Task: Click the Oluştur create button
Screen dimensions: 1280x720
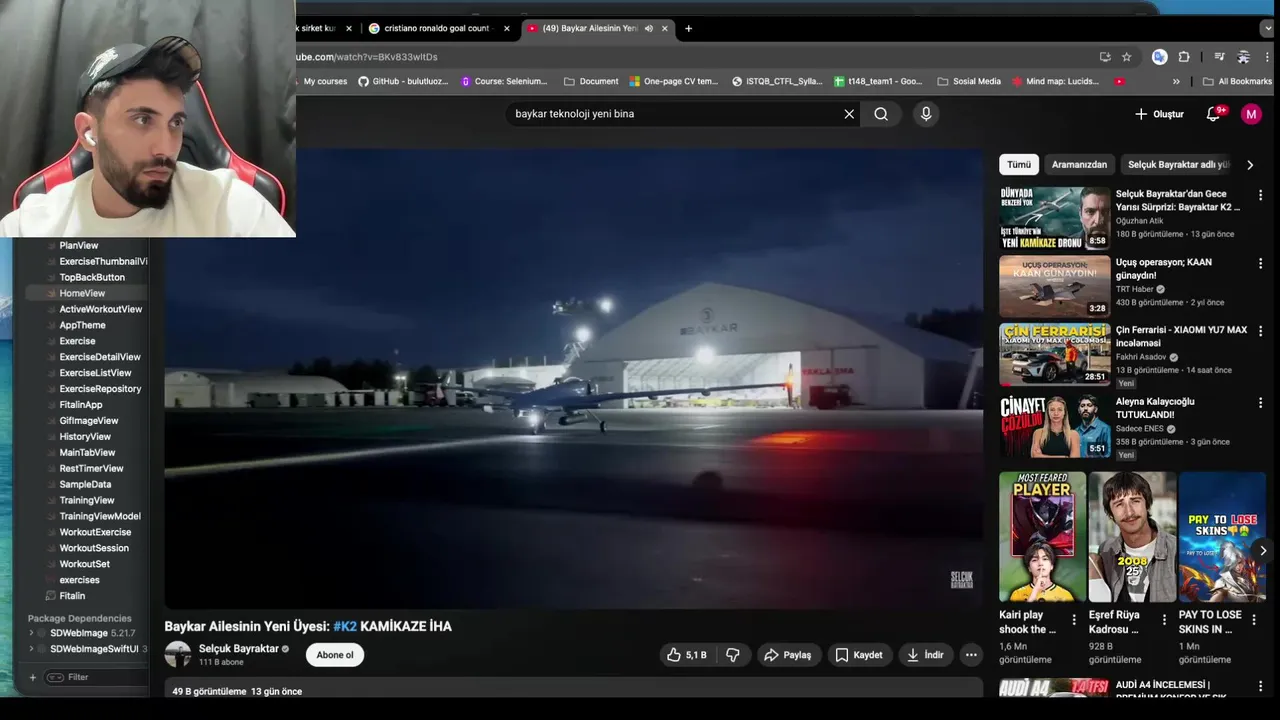Action: click(1159, 114)
